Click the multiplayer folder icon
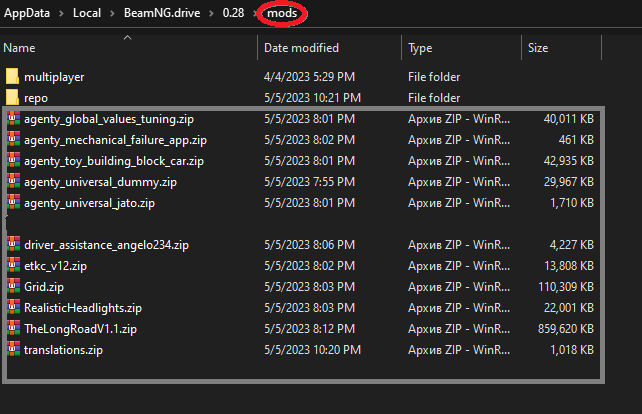Image resolution: width=642 pixels, height=414 pixels. click(x=13, y=76)
